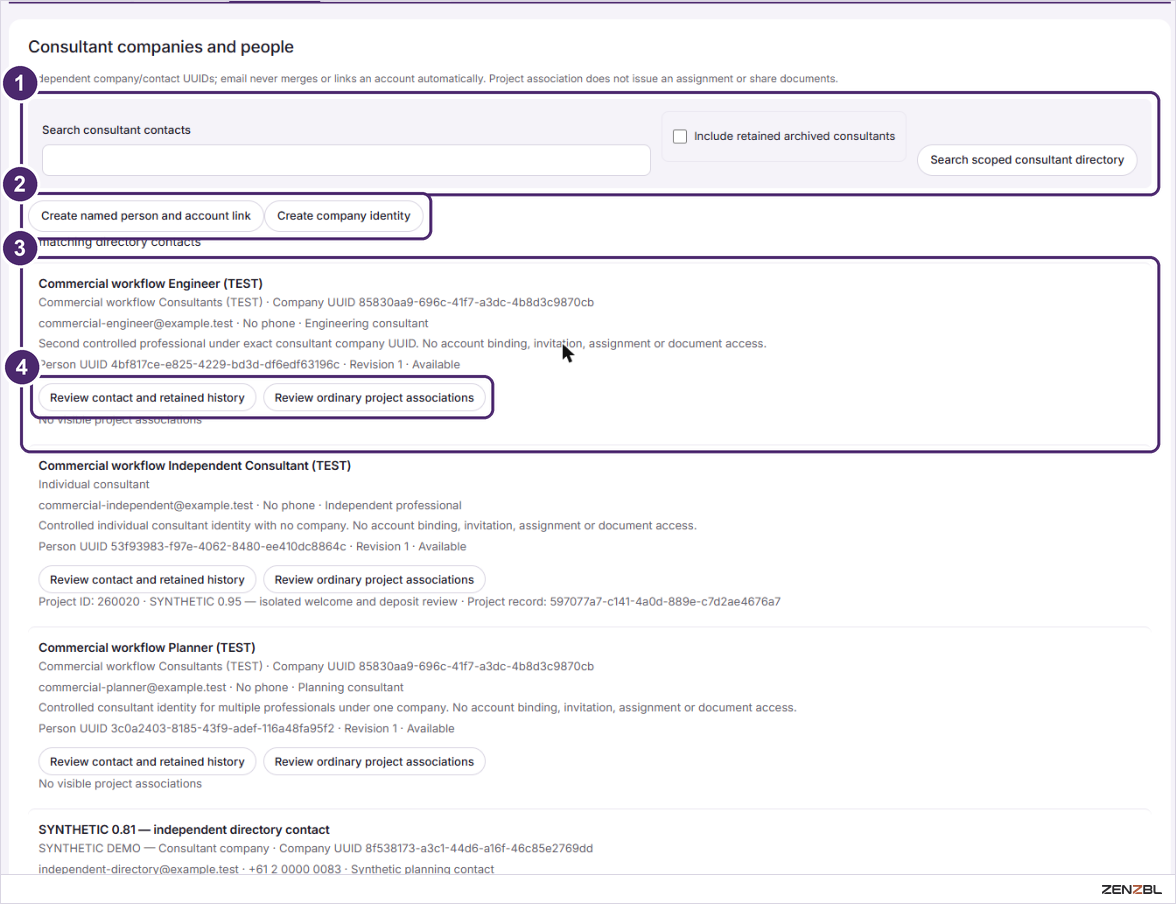
Task: Review contact and retained history for Planner
Action: [147, 761]
